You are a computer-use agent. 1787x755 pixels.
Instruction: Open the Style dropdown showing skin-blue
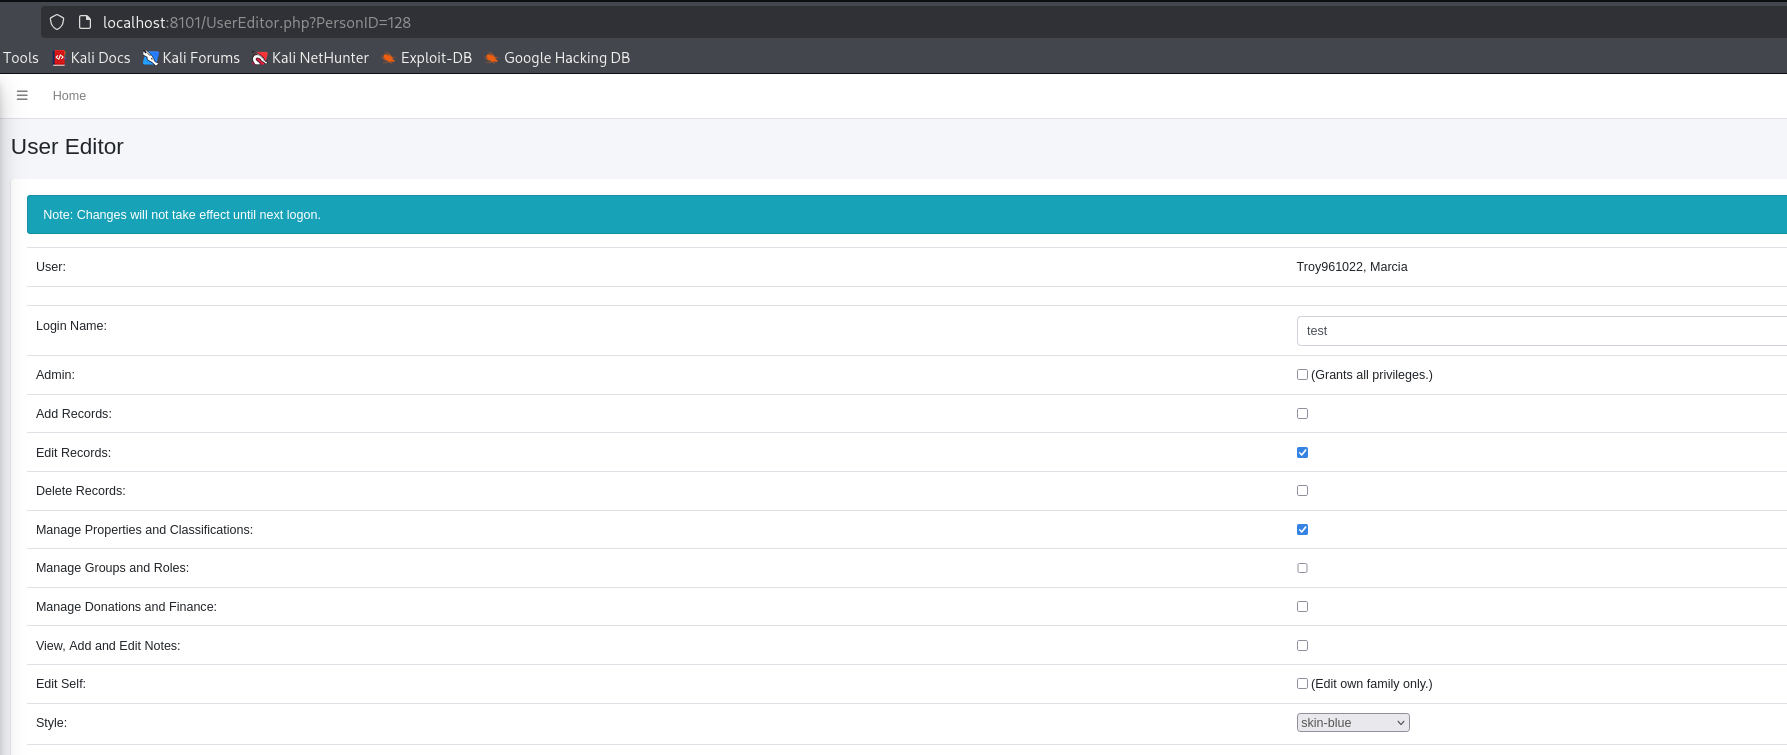click(1353, 722)
